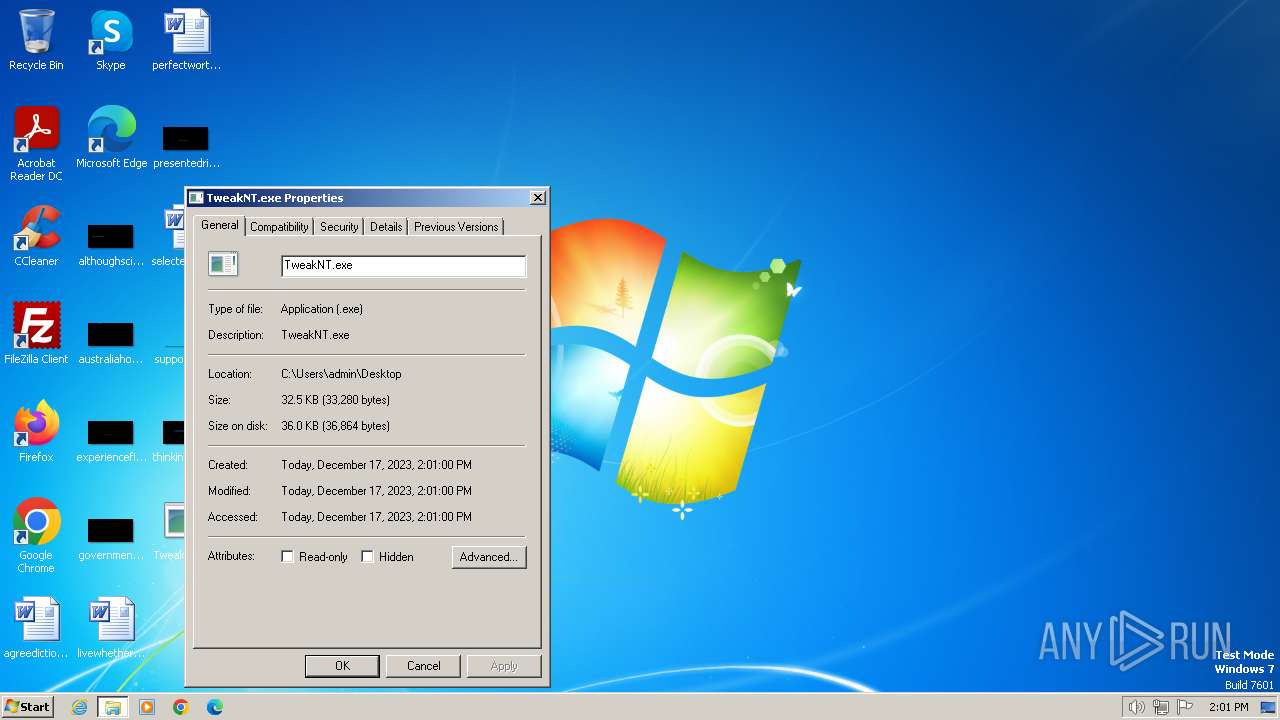Click the network tray icon
1280x720 pixels.
pyautogui.click(x=1161, y=707)
